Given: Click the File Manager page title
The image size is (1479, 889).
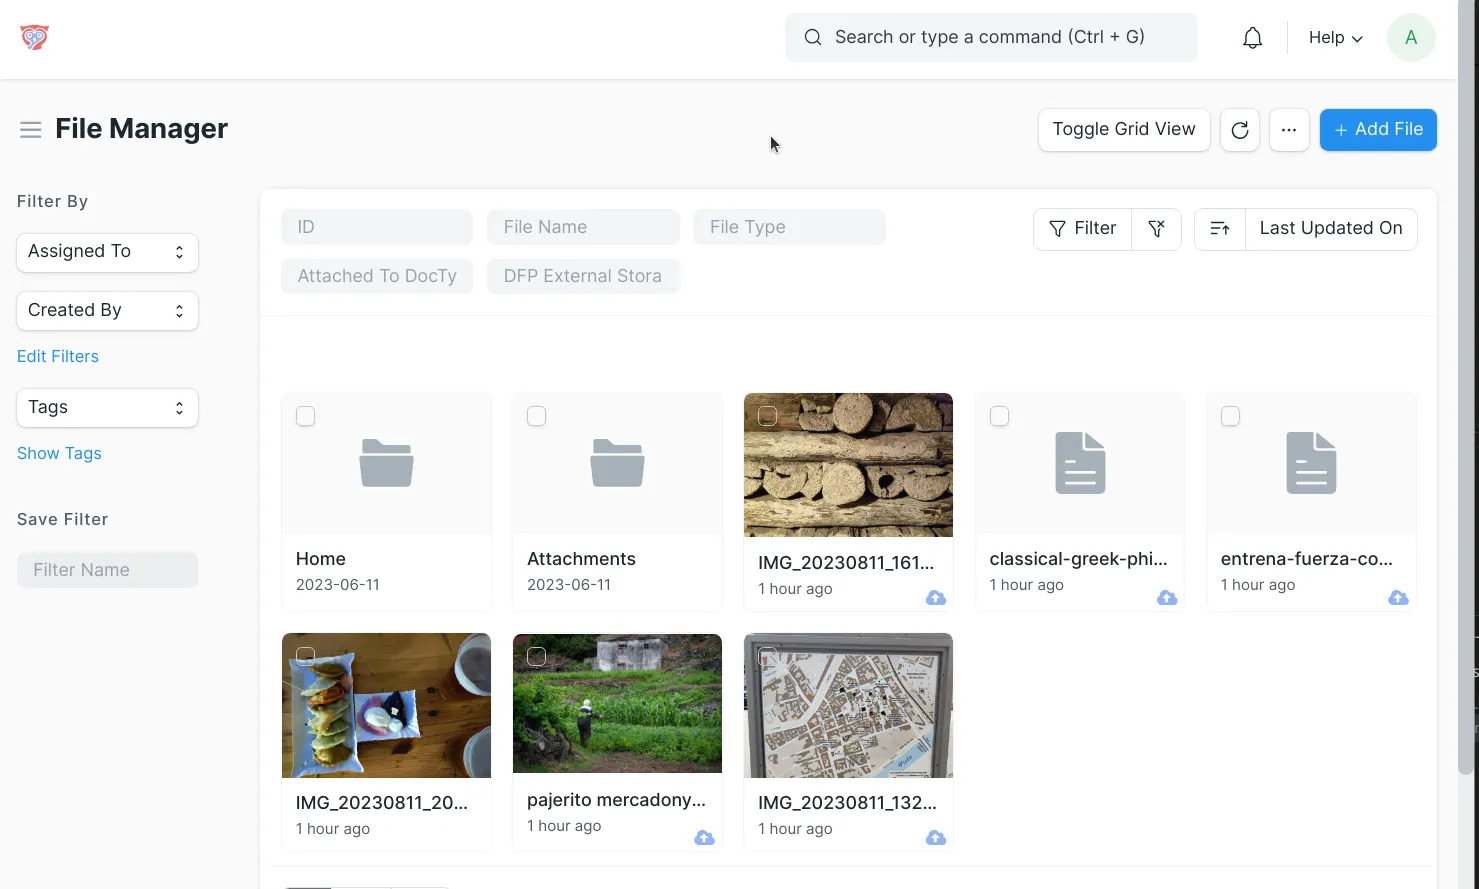Looking at the screenshot, I should (x=141, y=129).
